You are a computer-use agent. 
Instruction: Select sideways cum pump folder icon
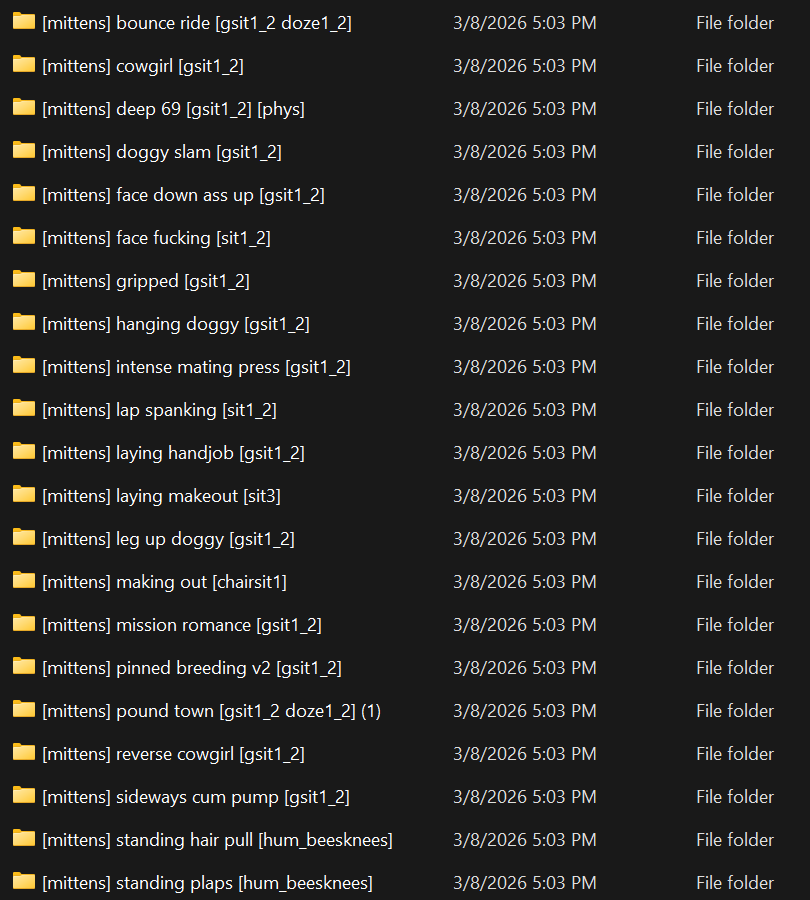[24, 796]
